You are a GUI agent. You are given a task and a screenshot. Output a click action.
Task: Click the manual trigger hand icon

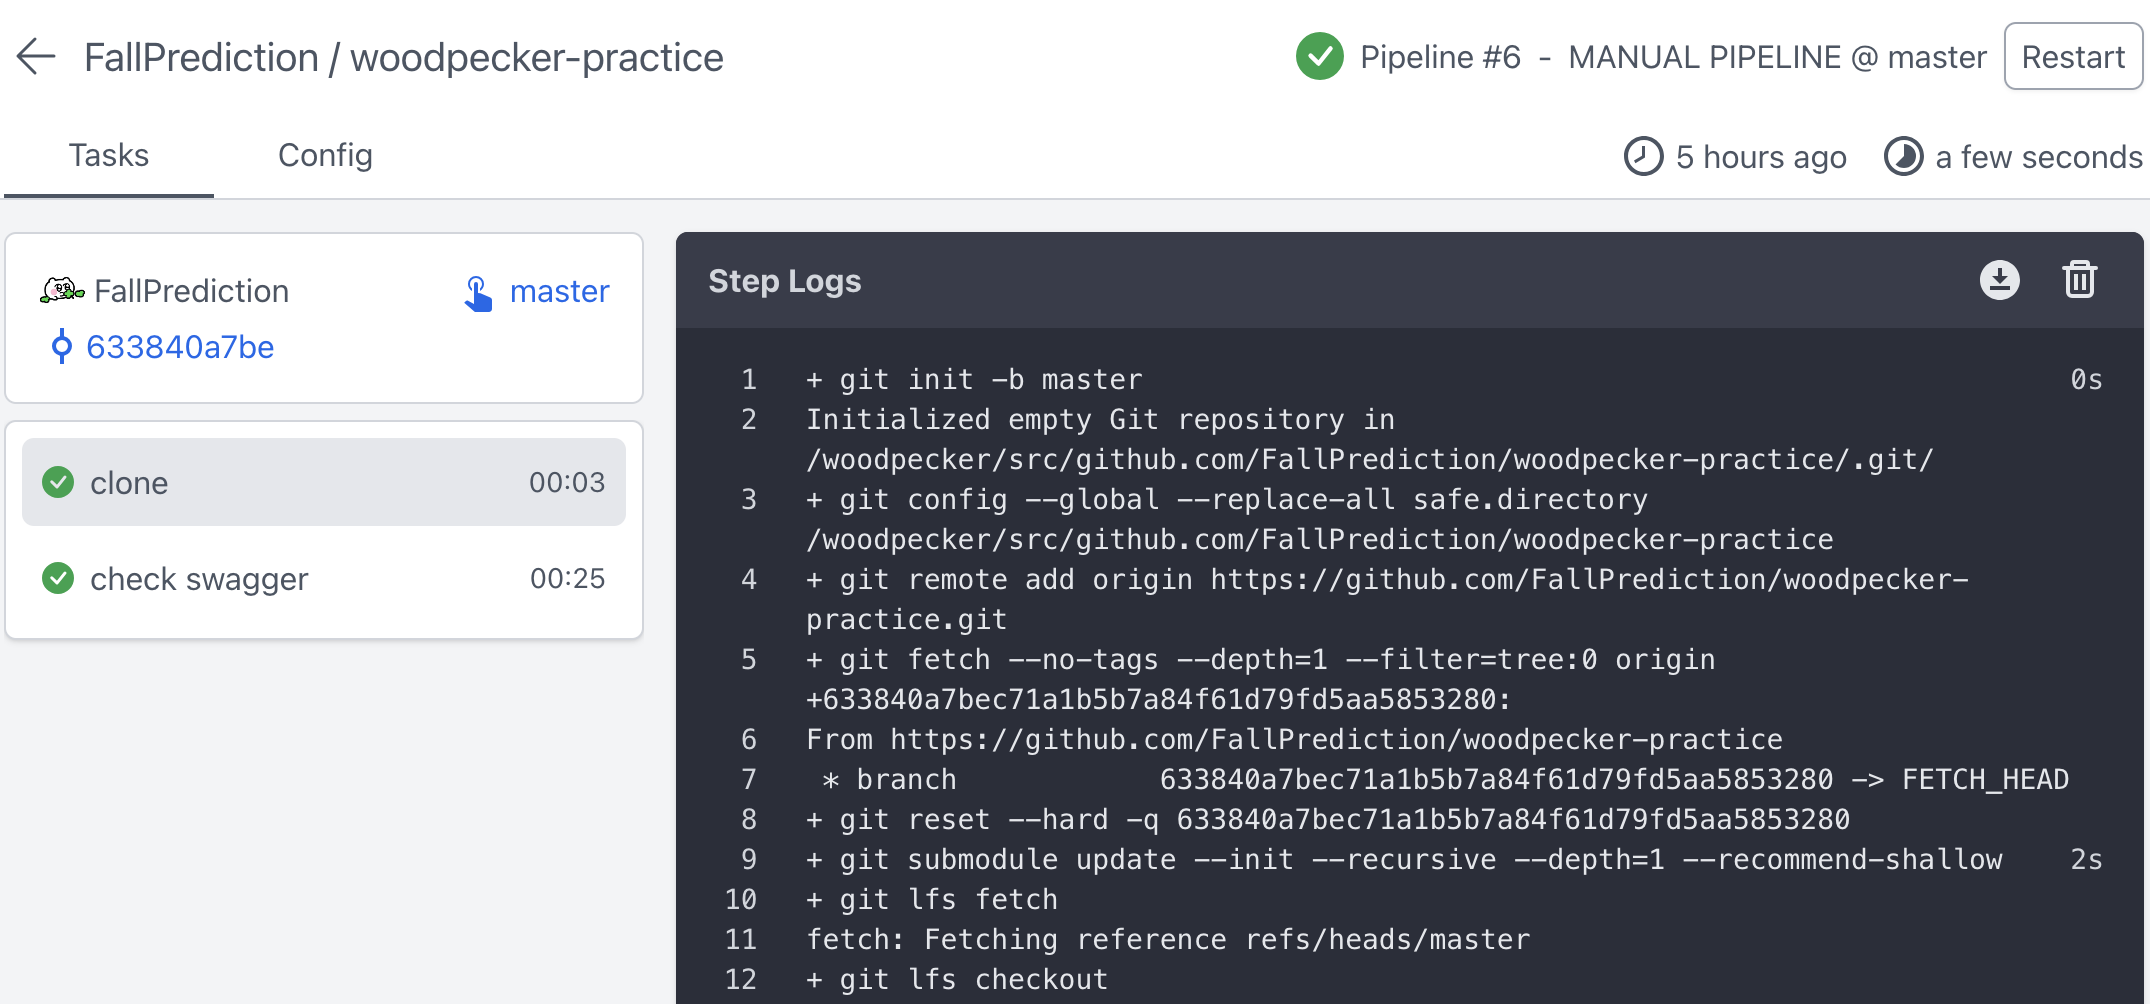480,291
